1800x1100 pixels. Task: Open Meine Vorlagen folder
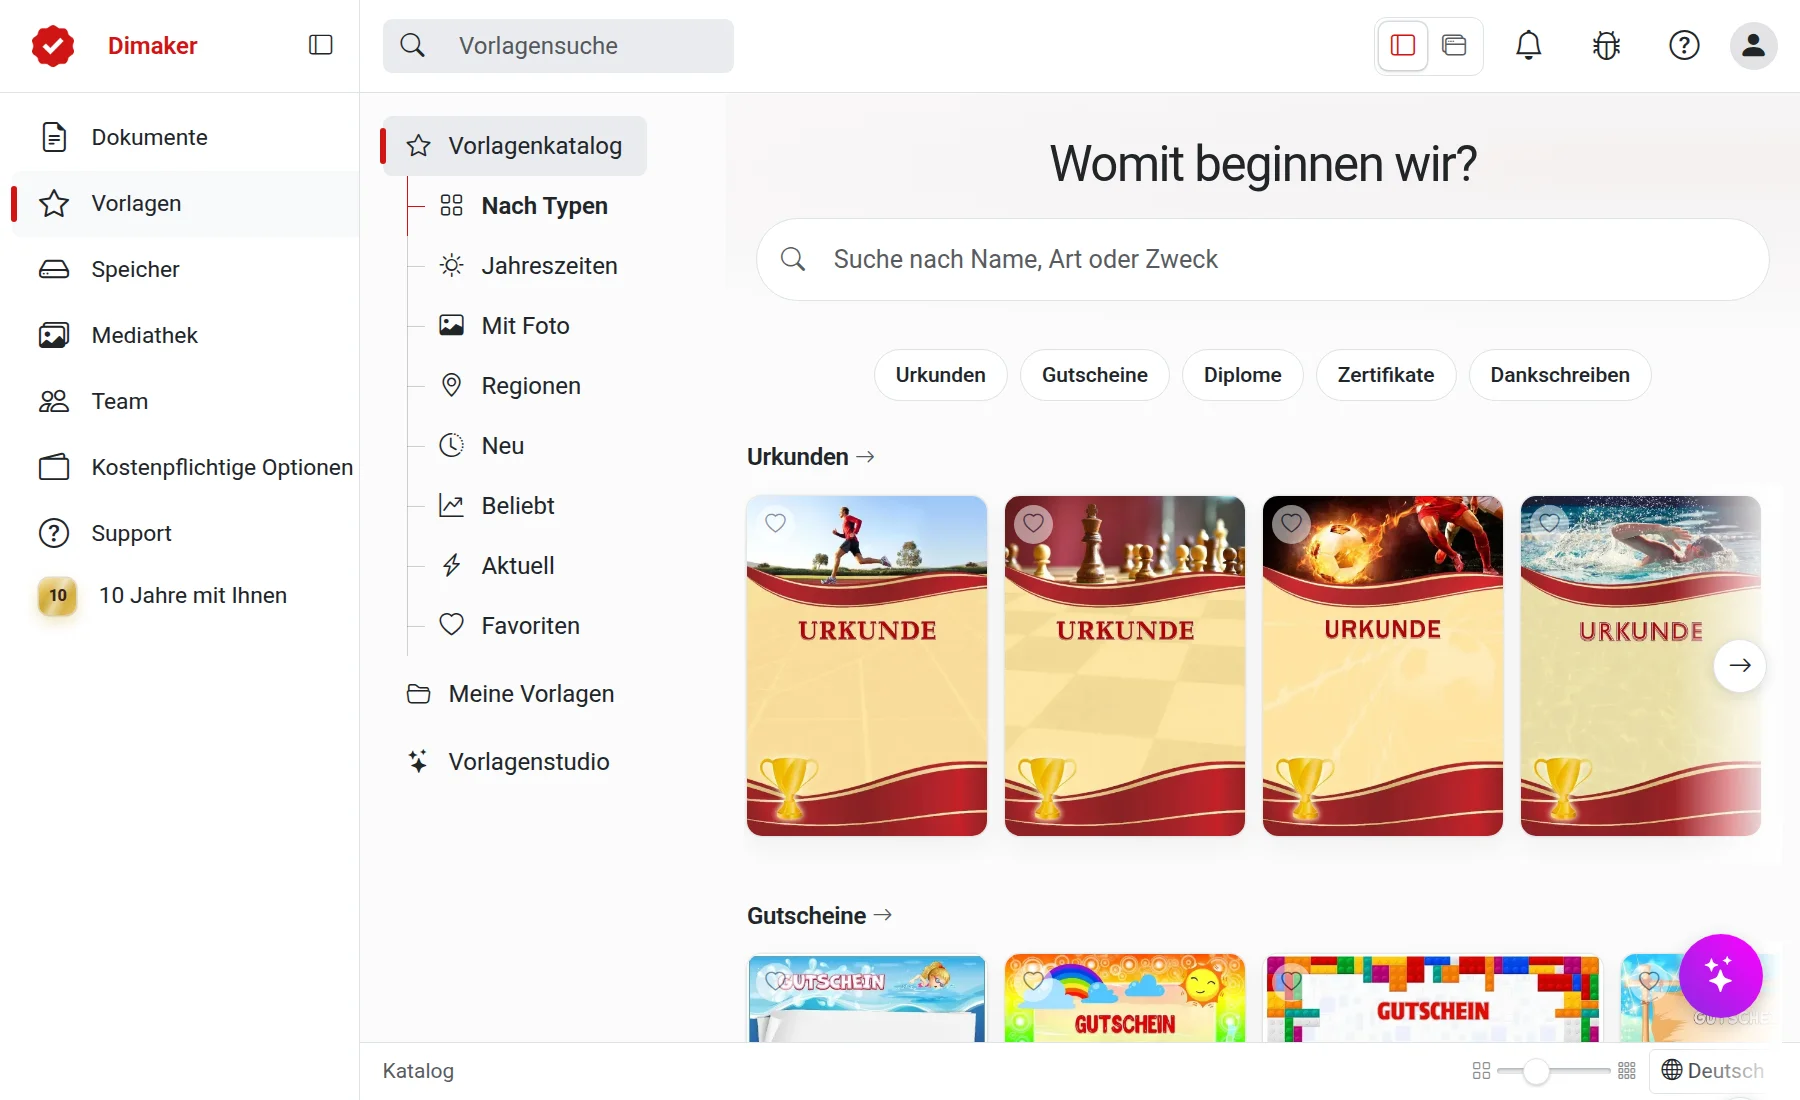[x=511, y=694]
